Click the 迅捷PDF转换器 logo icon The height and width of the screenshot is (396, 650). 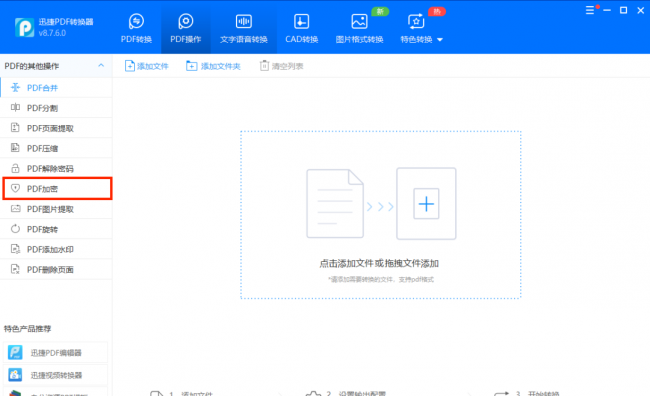click(24, 27)
